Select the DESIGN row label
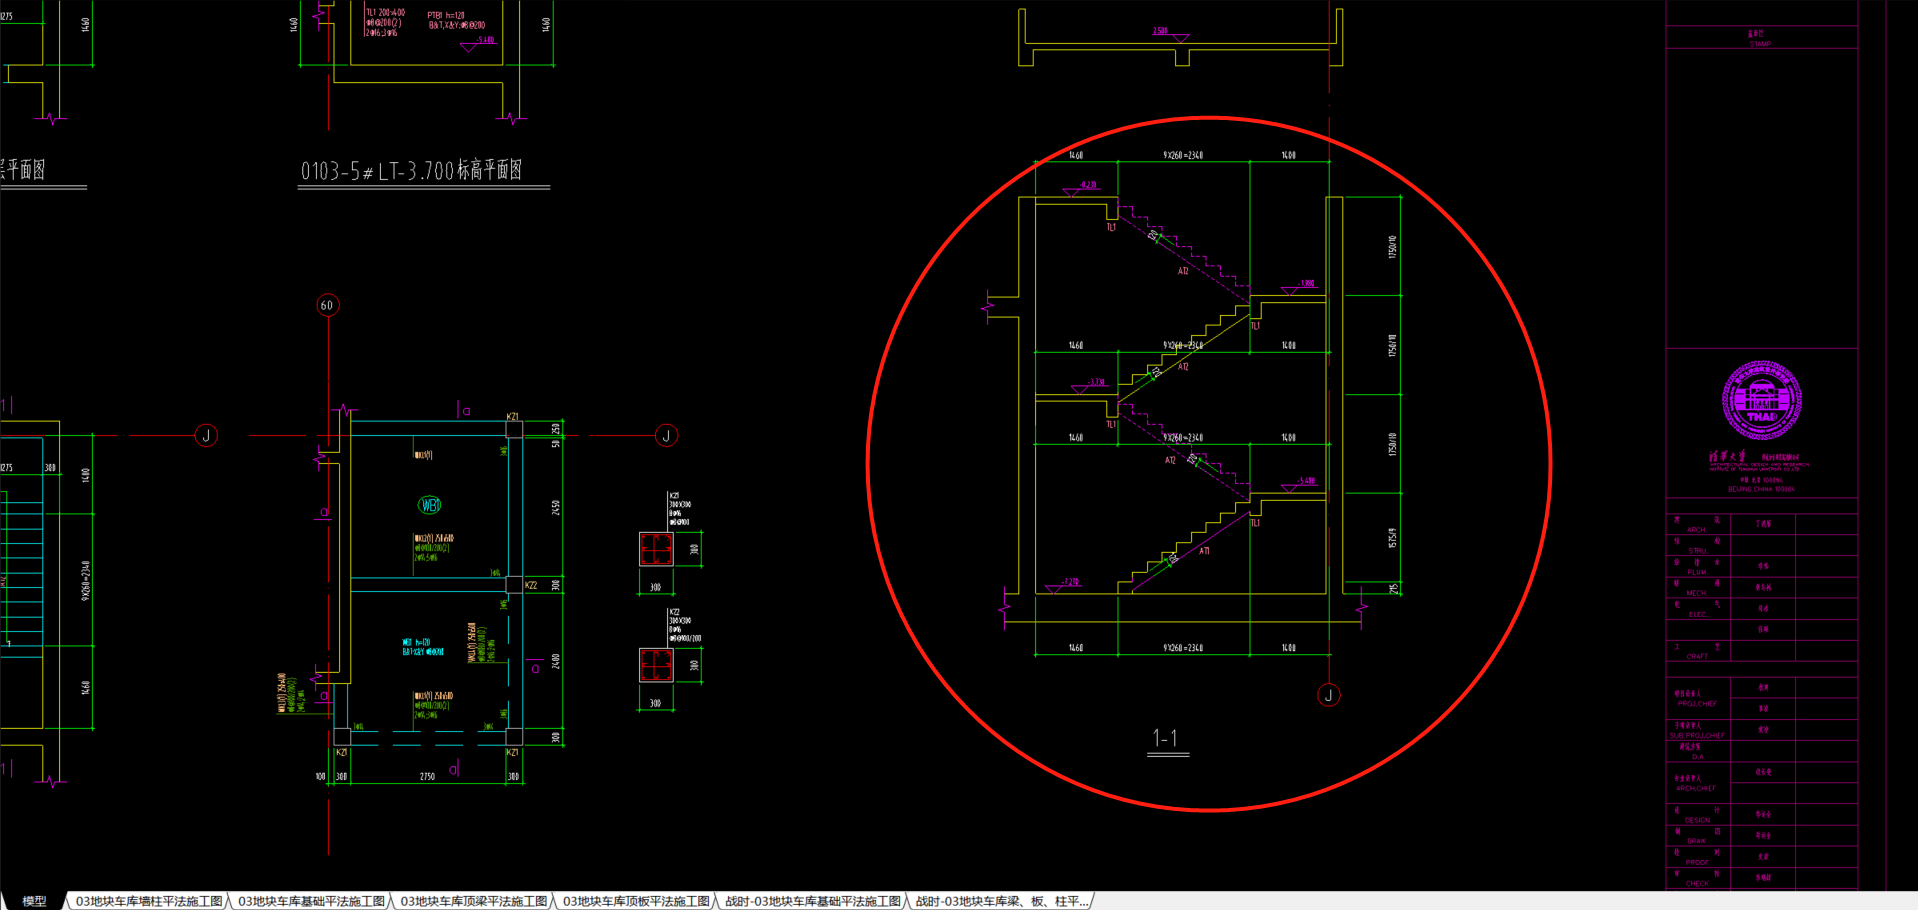The image size is (1918, 910). pyautogui.click(x=1697, y=820)
